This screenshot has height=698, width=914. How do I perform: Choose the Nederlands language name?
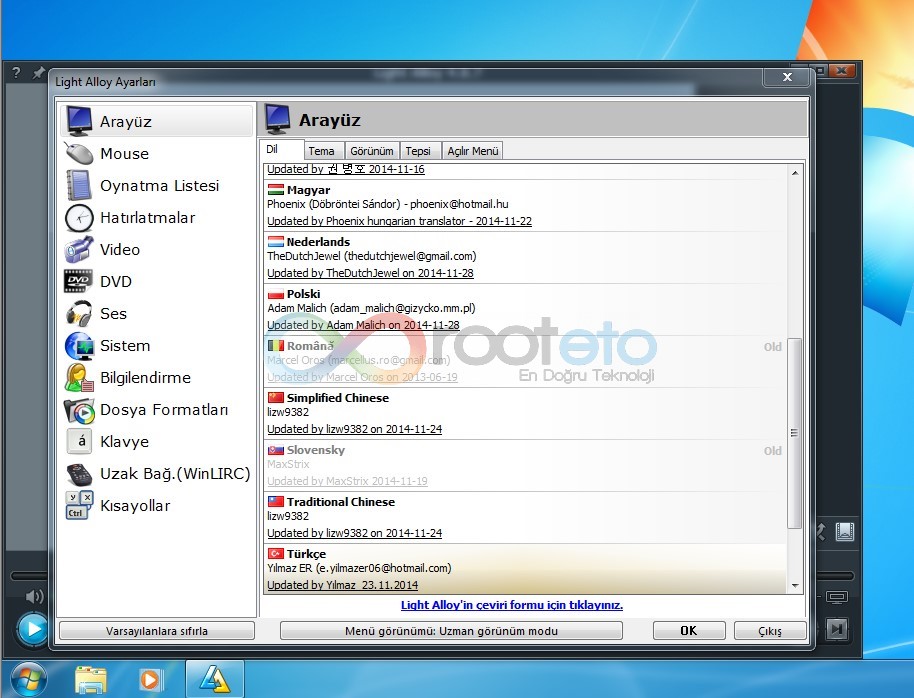318,242
